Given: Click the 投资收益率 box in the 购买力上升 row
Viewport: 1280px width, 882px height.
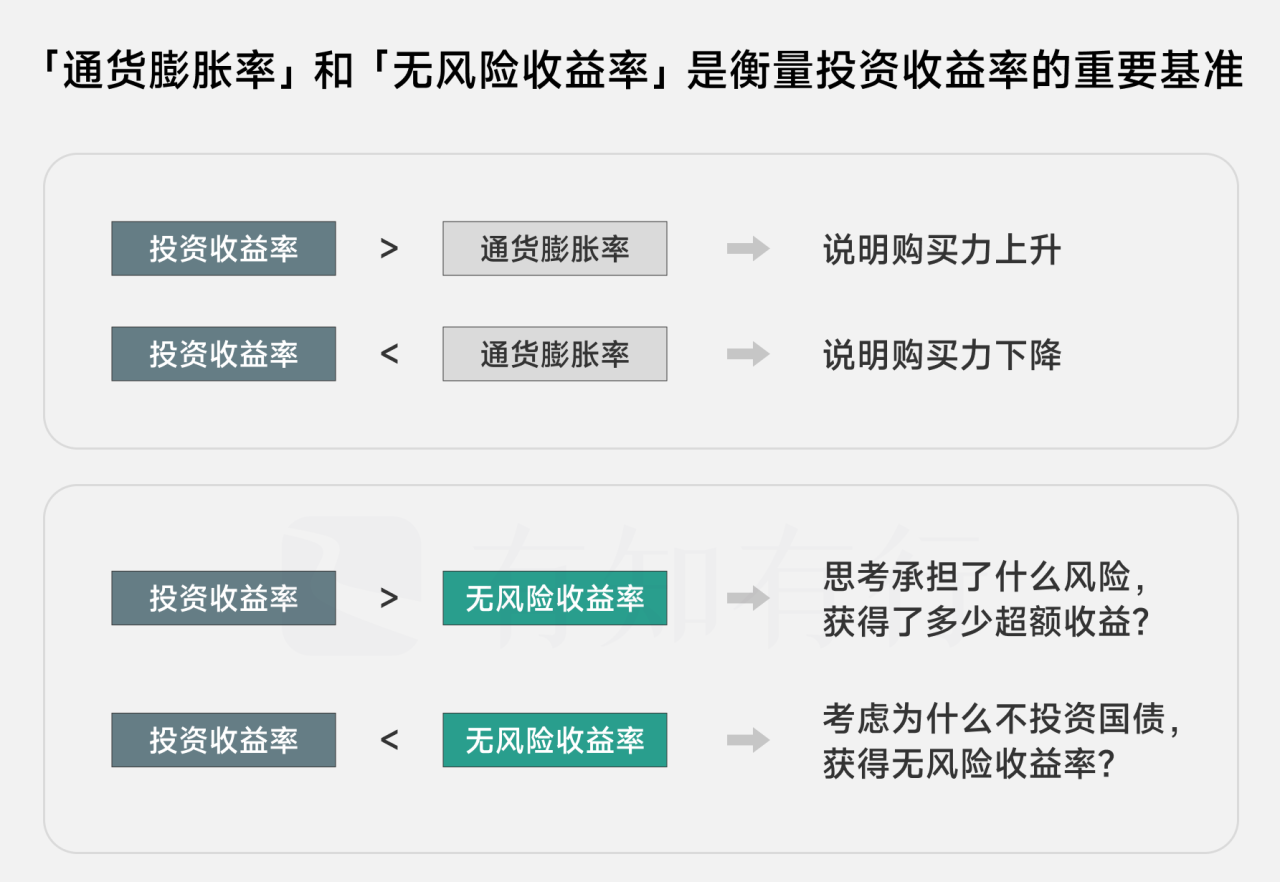Looking at the screenshot, I should pos(223,249).
